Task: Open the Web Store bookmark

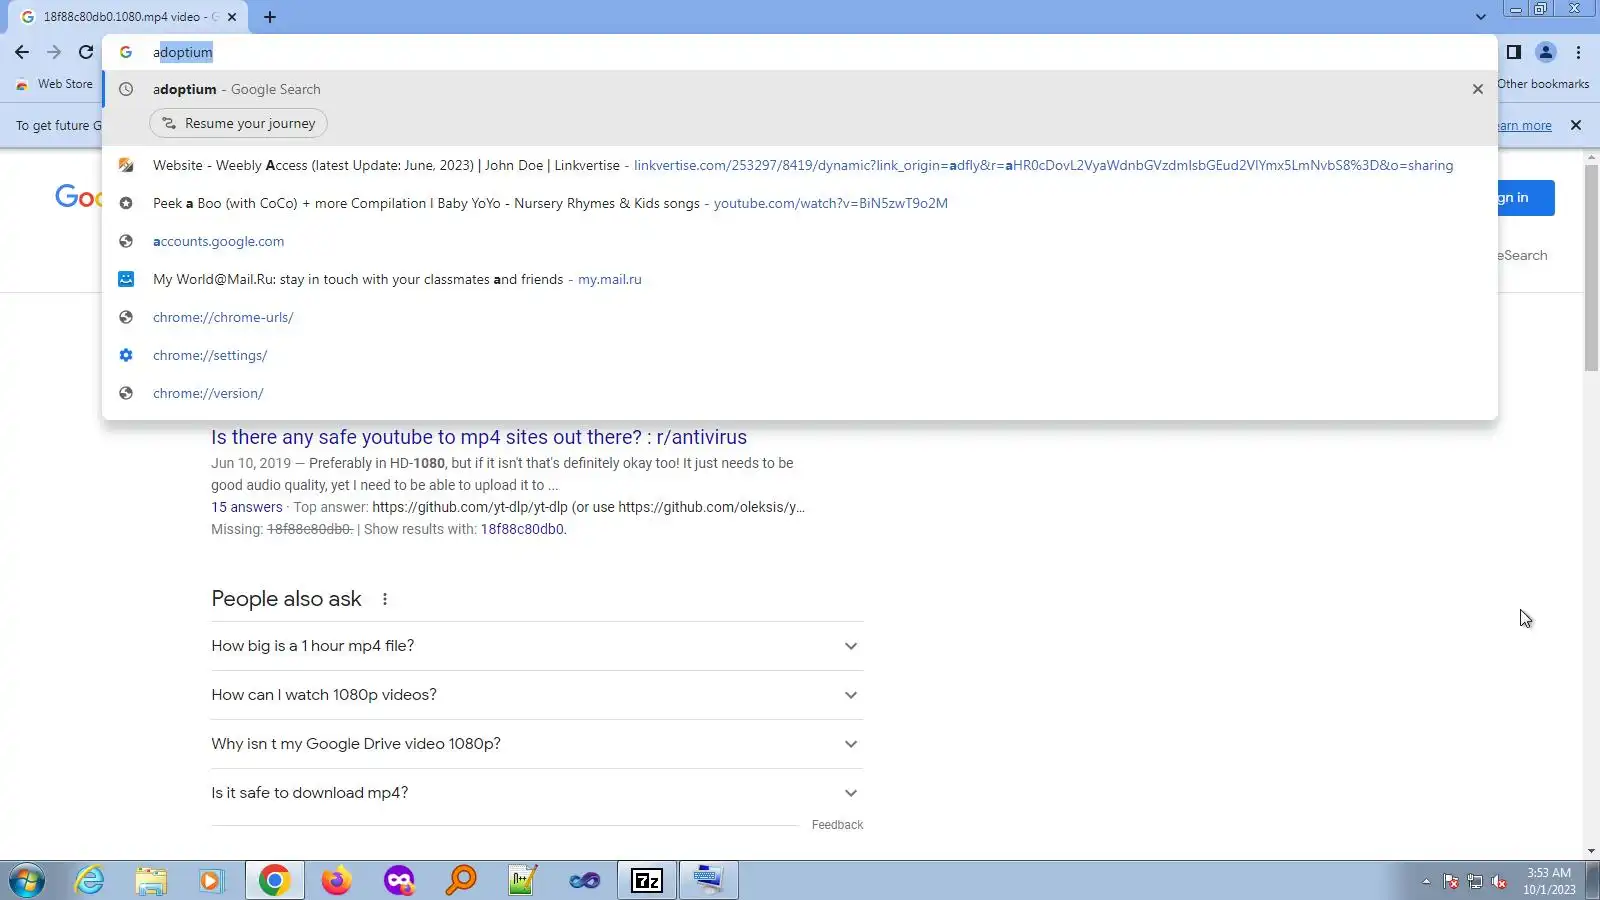Action: [55, 84]
